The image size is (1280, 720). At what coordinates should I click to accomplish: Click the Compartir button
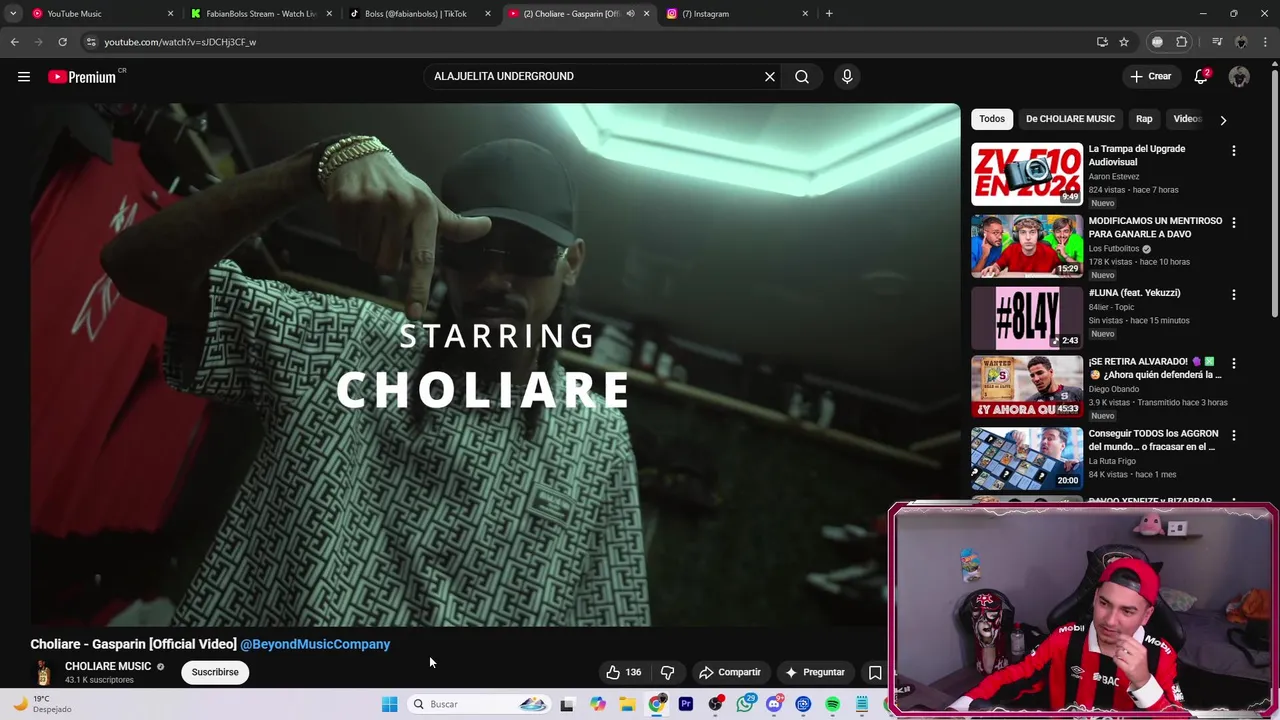[x=730, y=672]
